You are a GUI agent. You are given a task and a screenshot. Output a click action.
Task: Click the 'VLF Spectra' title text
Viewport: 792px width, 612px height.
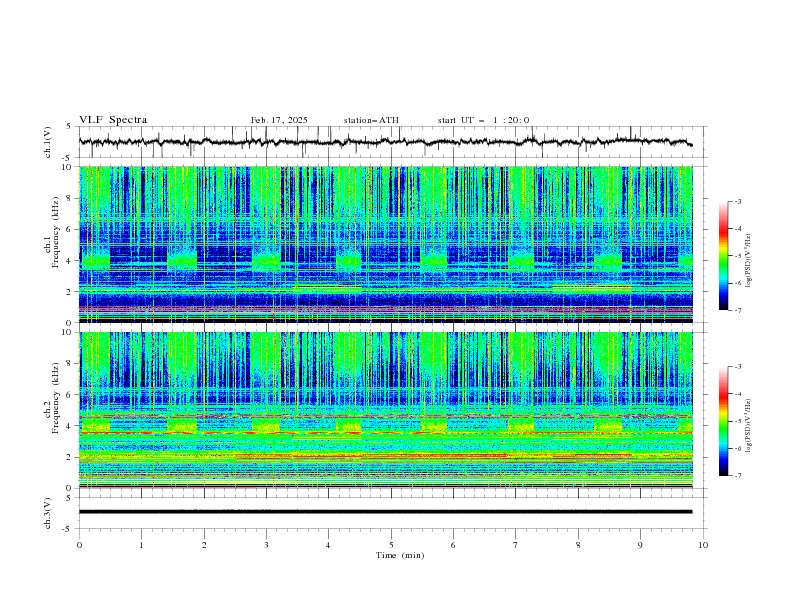click(x=113, y=120)
